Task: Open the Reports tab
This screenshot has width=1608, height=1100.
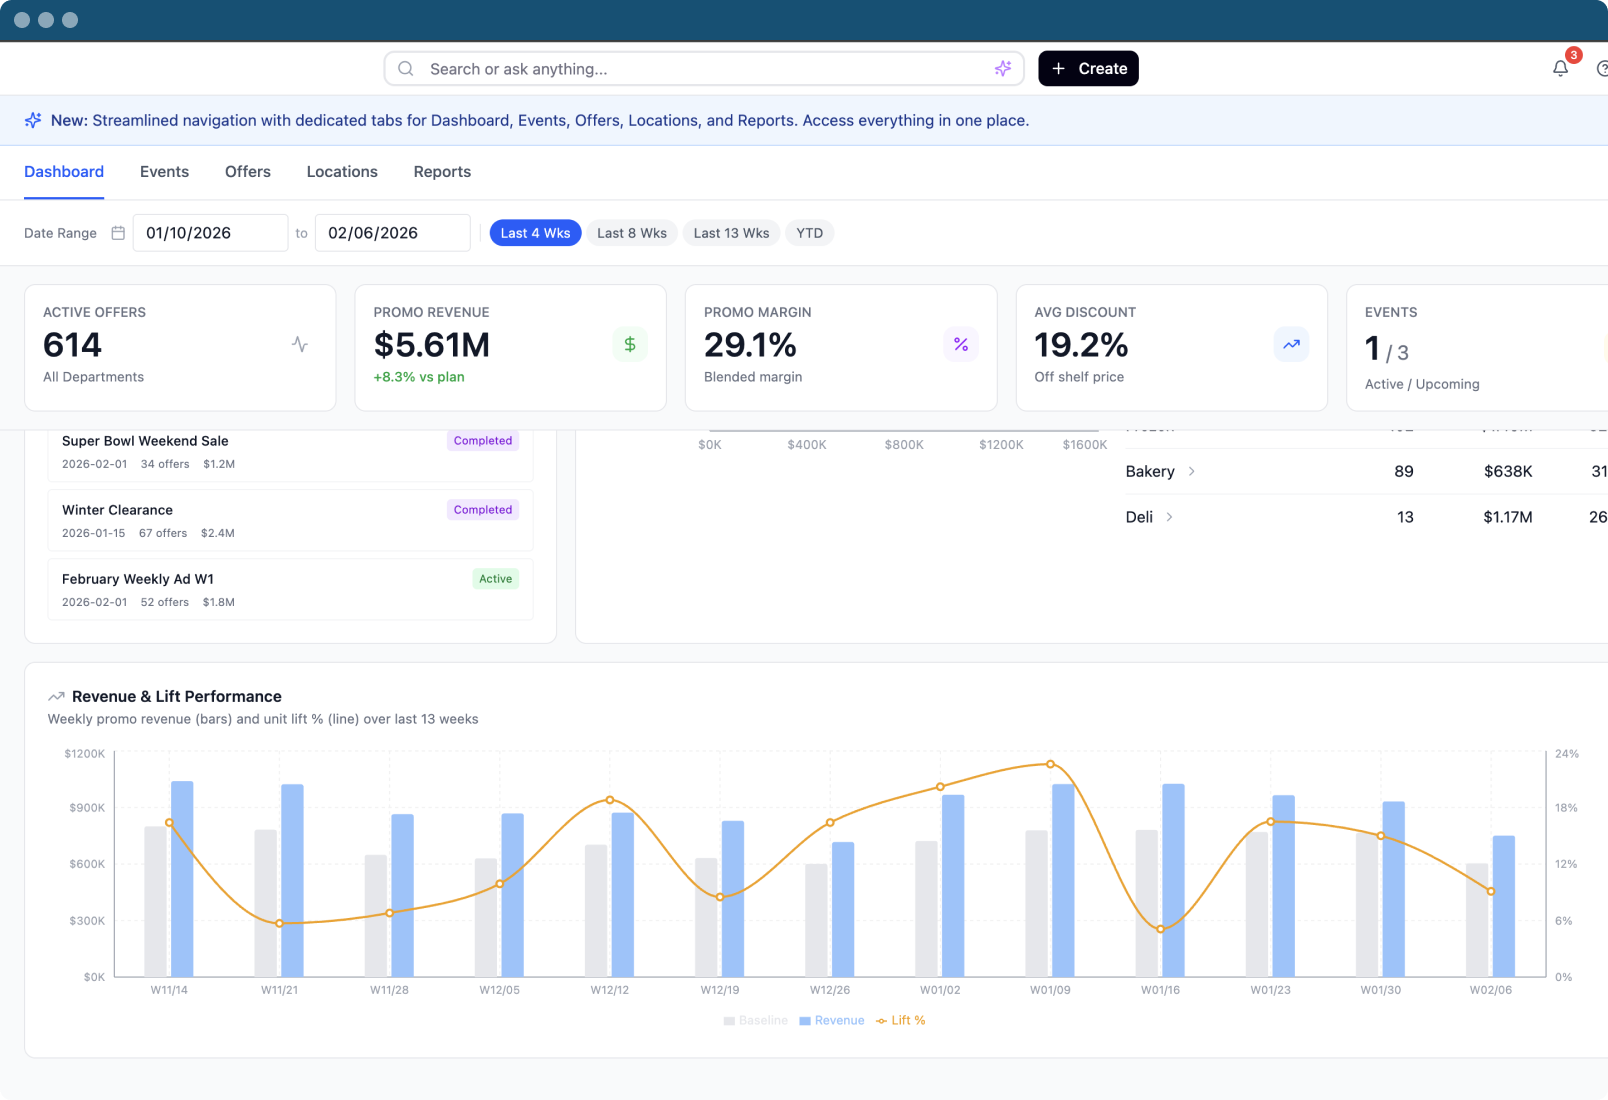Action: click(442, 172)
